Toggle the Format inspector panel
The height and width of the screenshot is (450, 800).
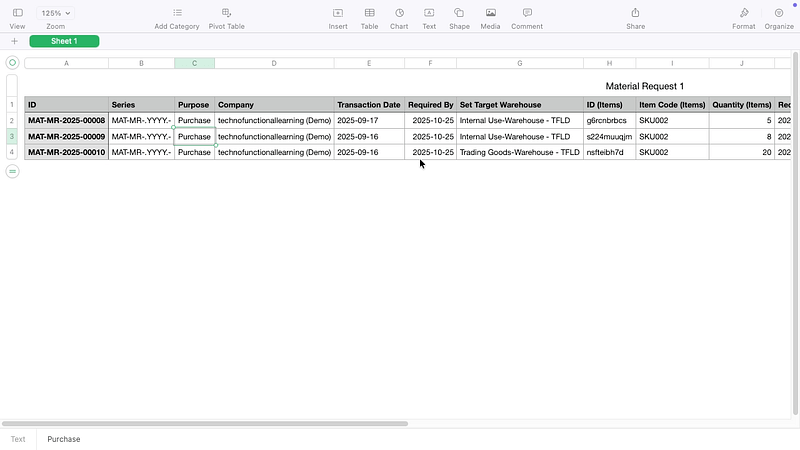click(x=743, y=13)
